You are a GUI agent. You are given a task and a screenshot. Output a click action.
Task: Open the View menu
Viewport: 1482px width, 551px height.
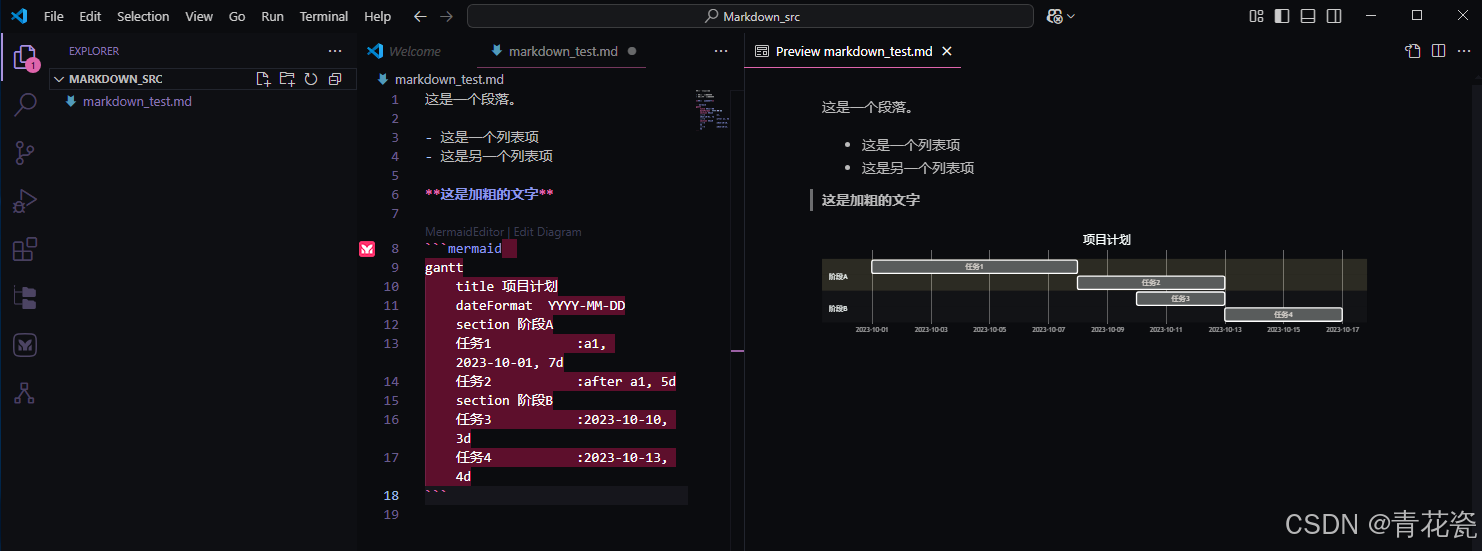(199, 16)
